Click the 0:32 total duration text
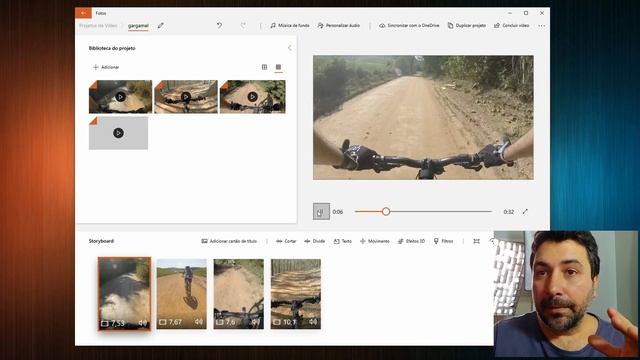 tap(508, 212)
